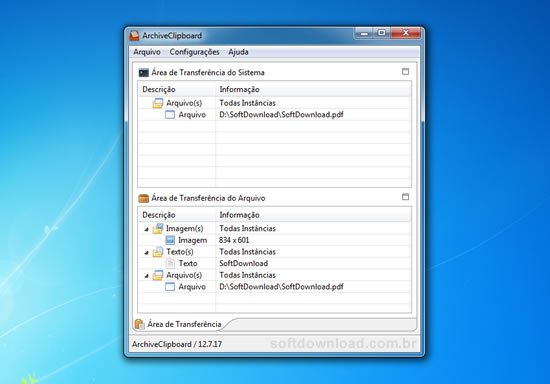The image size is (550, 384).
Task: Collapse the Imagem(s) tree node
Action: point(147,229)
